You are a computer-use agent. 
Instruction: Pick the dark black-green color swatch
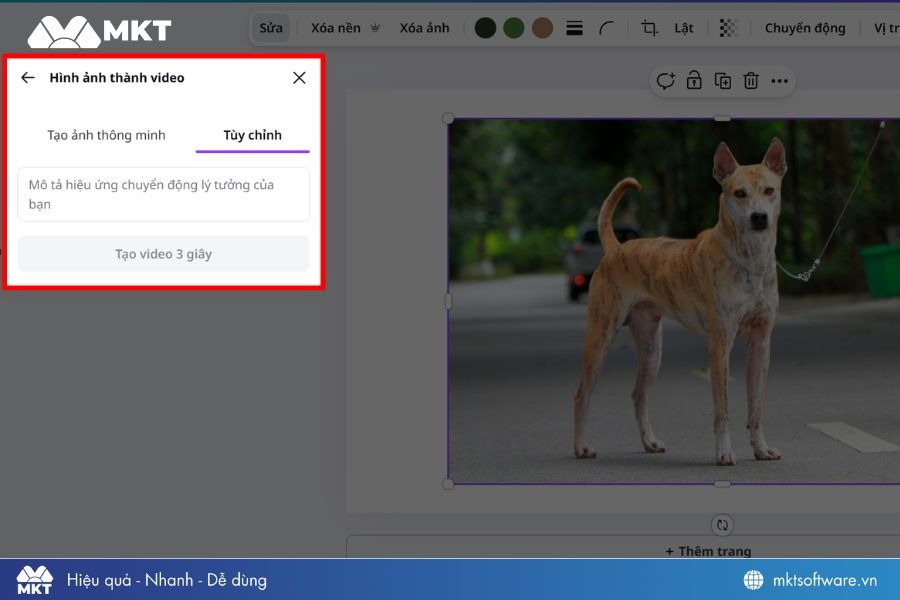pos(485,28)
